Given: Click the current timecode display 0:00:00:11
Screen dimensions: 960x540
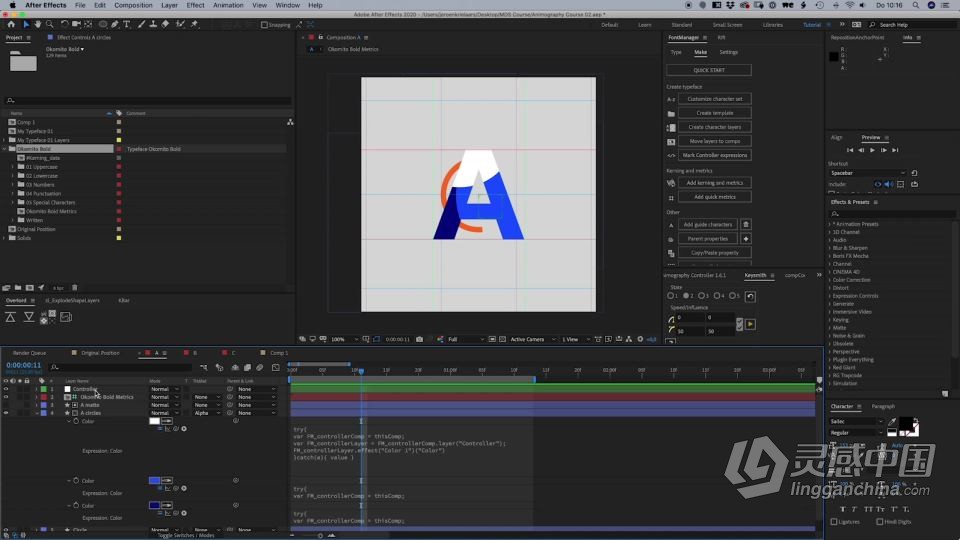Looking at the screenshot, I should click(x=23, y=366).
